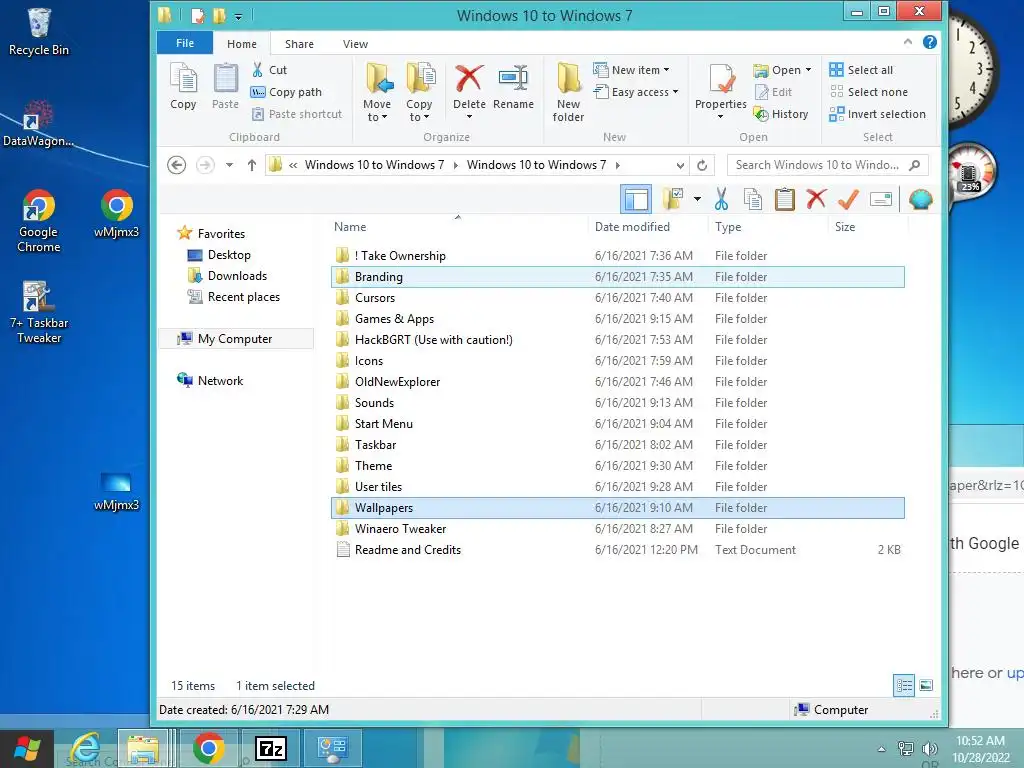1024x768 pixels.
Task: Click the clipboard Paste icon in classic toolbar
Action: click(x=784, y=199)
